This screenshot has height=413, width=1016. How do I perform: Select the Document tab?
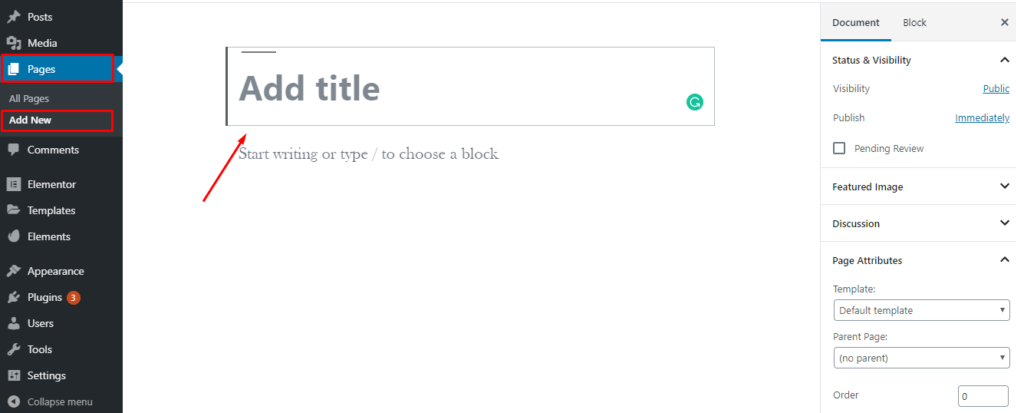(x=855, y=22)
